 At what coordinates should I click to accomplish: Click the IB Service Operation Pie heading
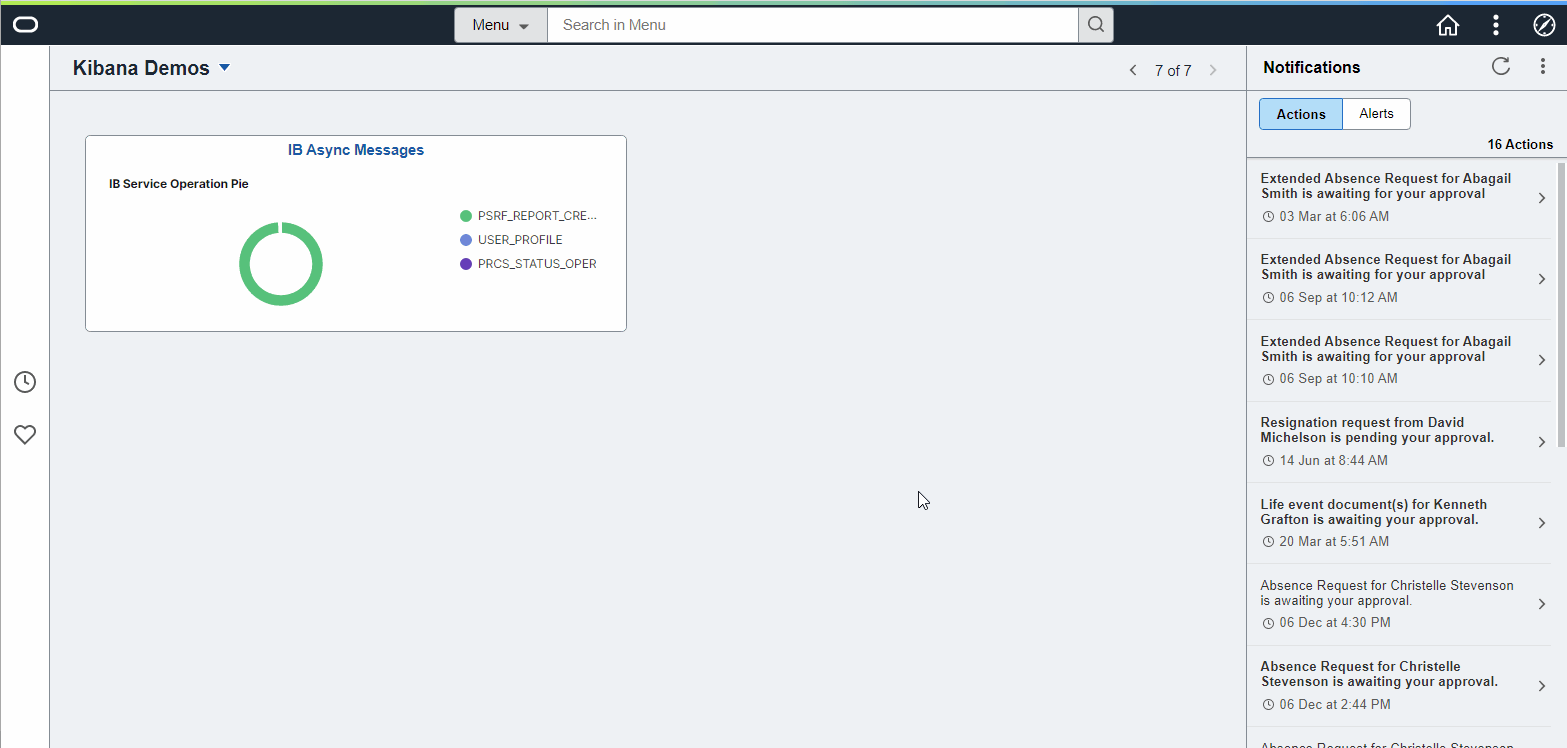(x=179, y=184)
